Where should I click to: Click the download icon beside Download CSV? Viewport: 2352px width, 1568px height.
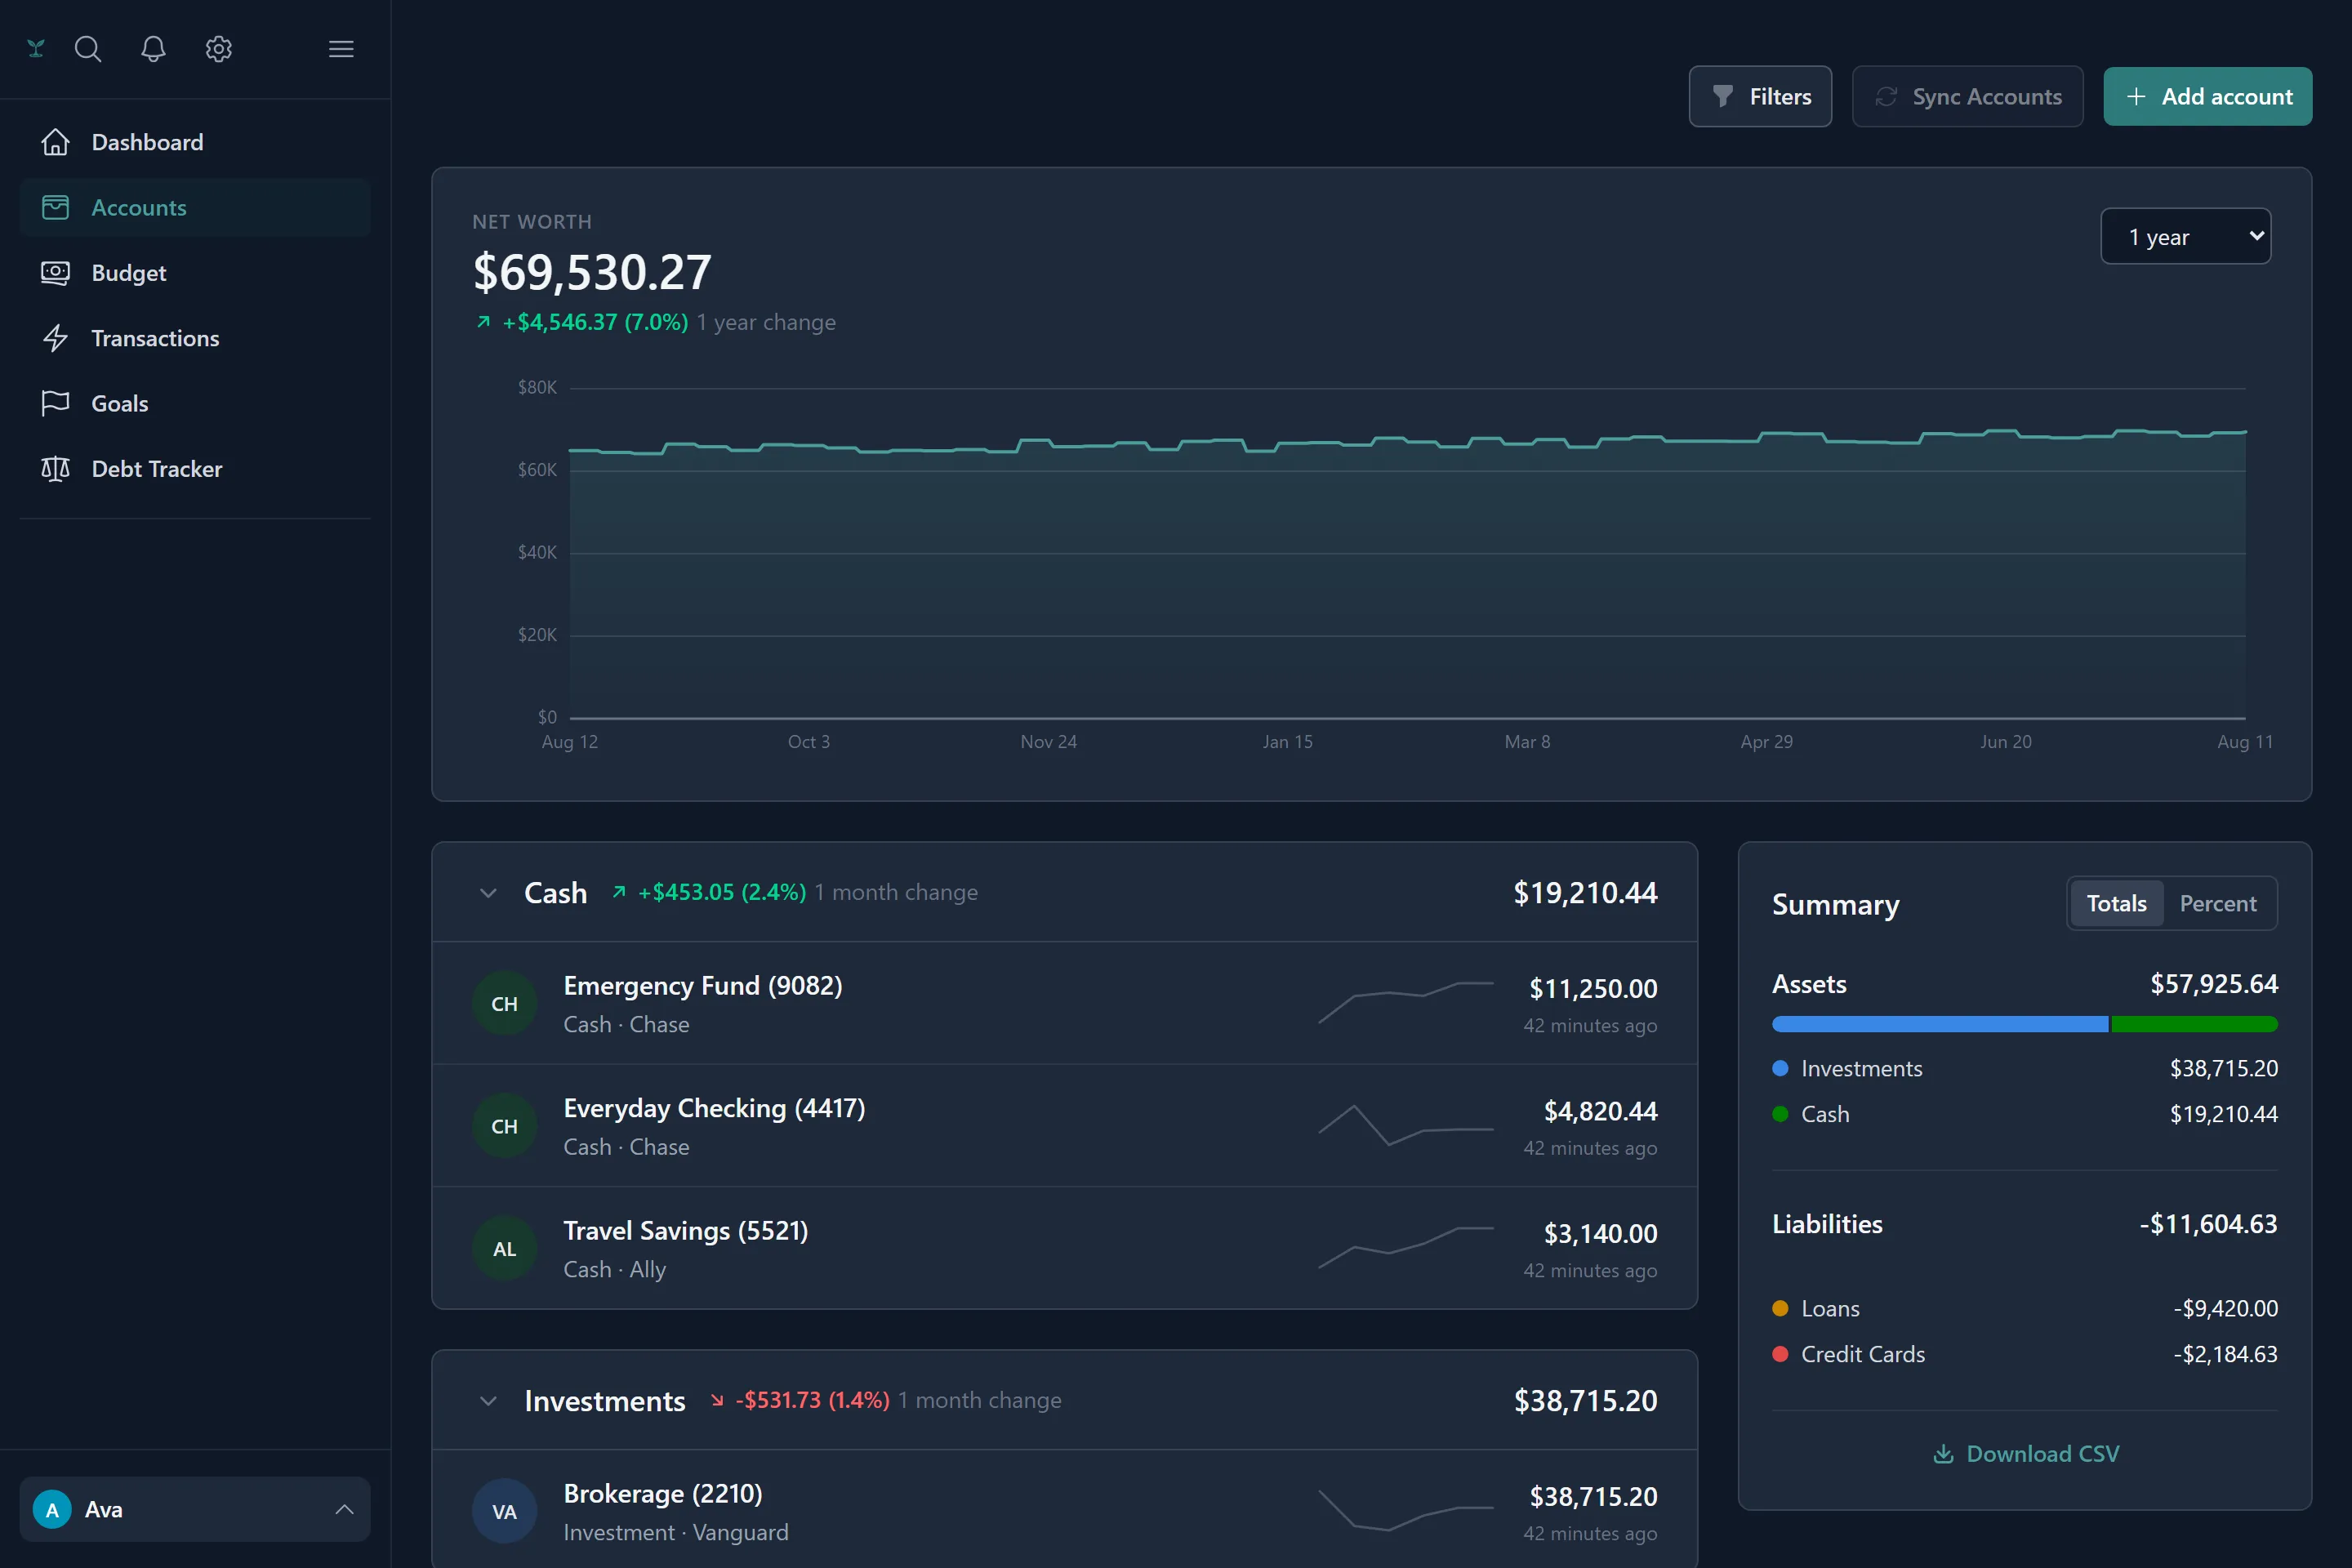pyautogui.click(x=1943, y=1454)
